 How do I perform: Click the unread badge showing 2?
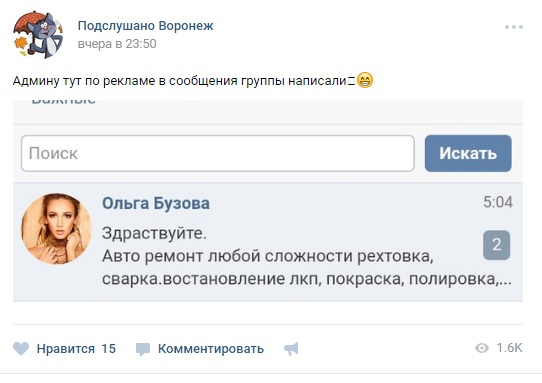click(x=496, y=245)
